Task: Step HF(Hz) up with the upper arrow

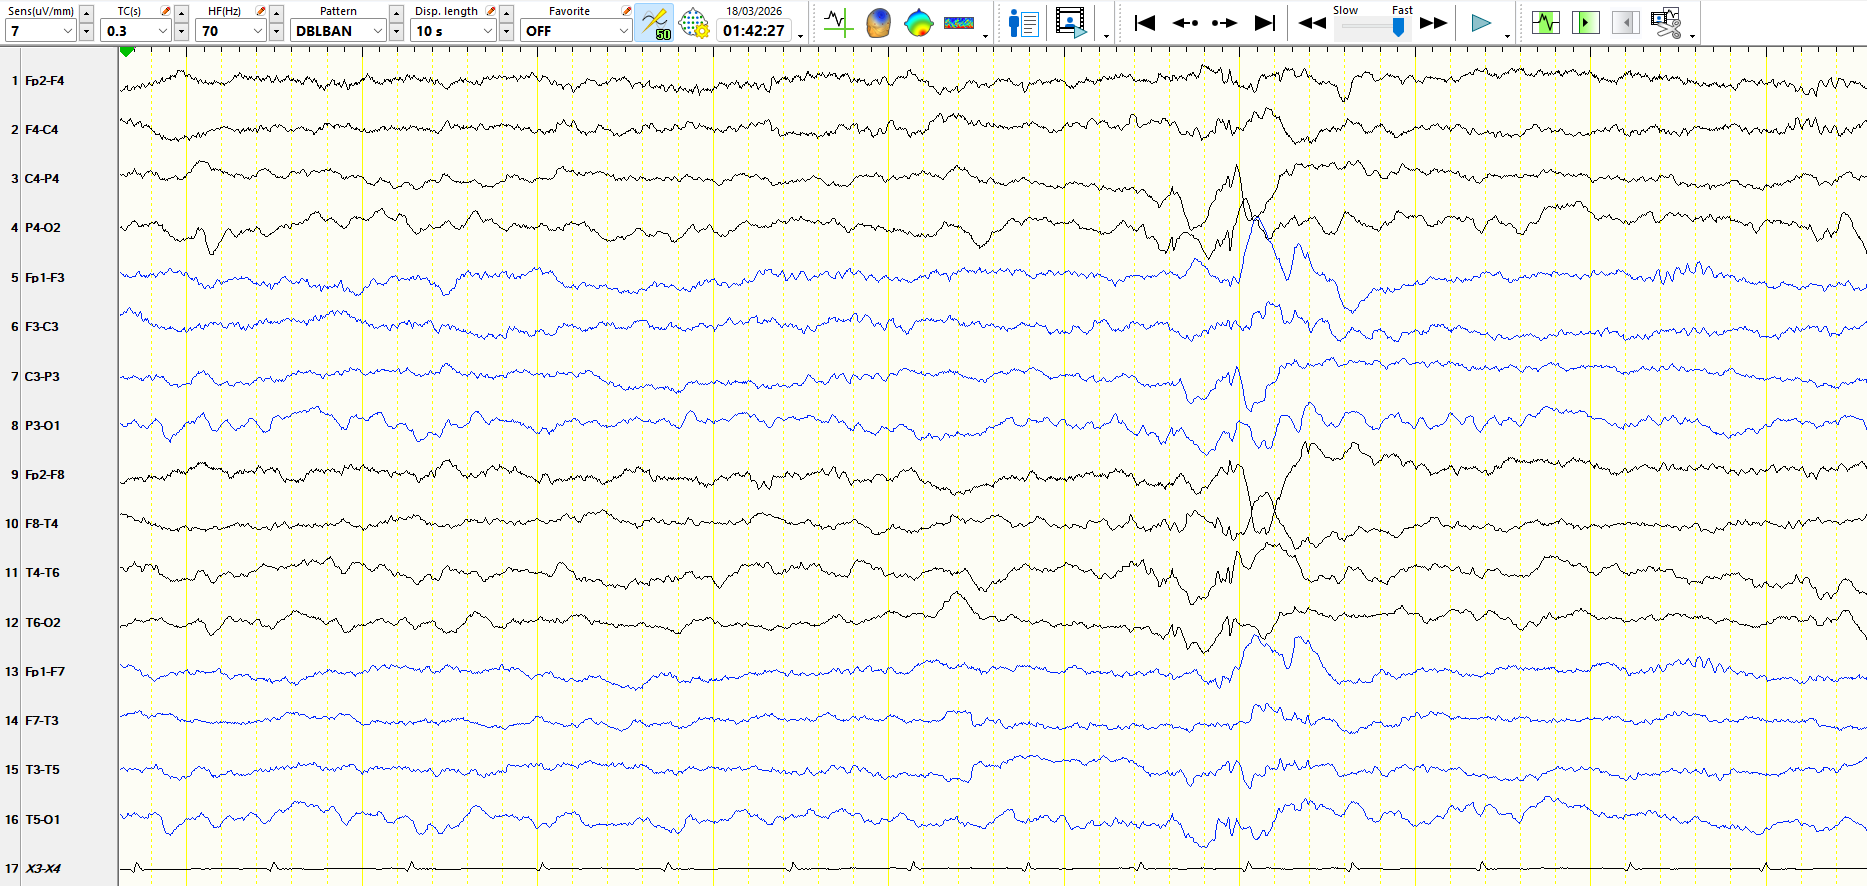Action: (x=276, y=13)
